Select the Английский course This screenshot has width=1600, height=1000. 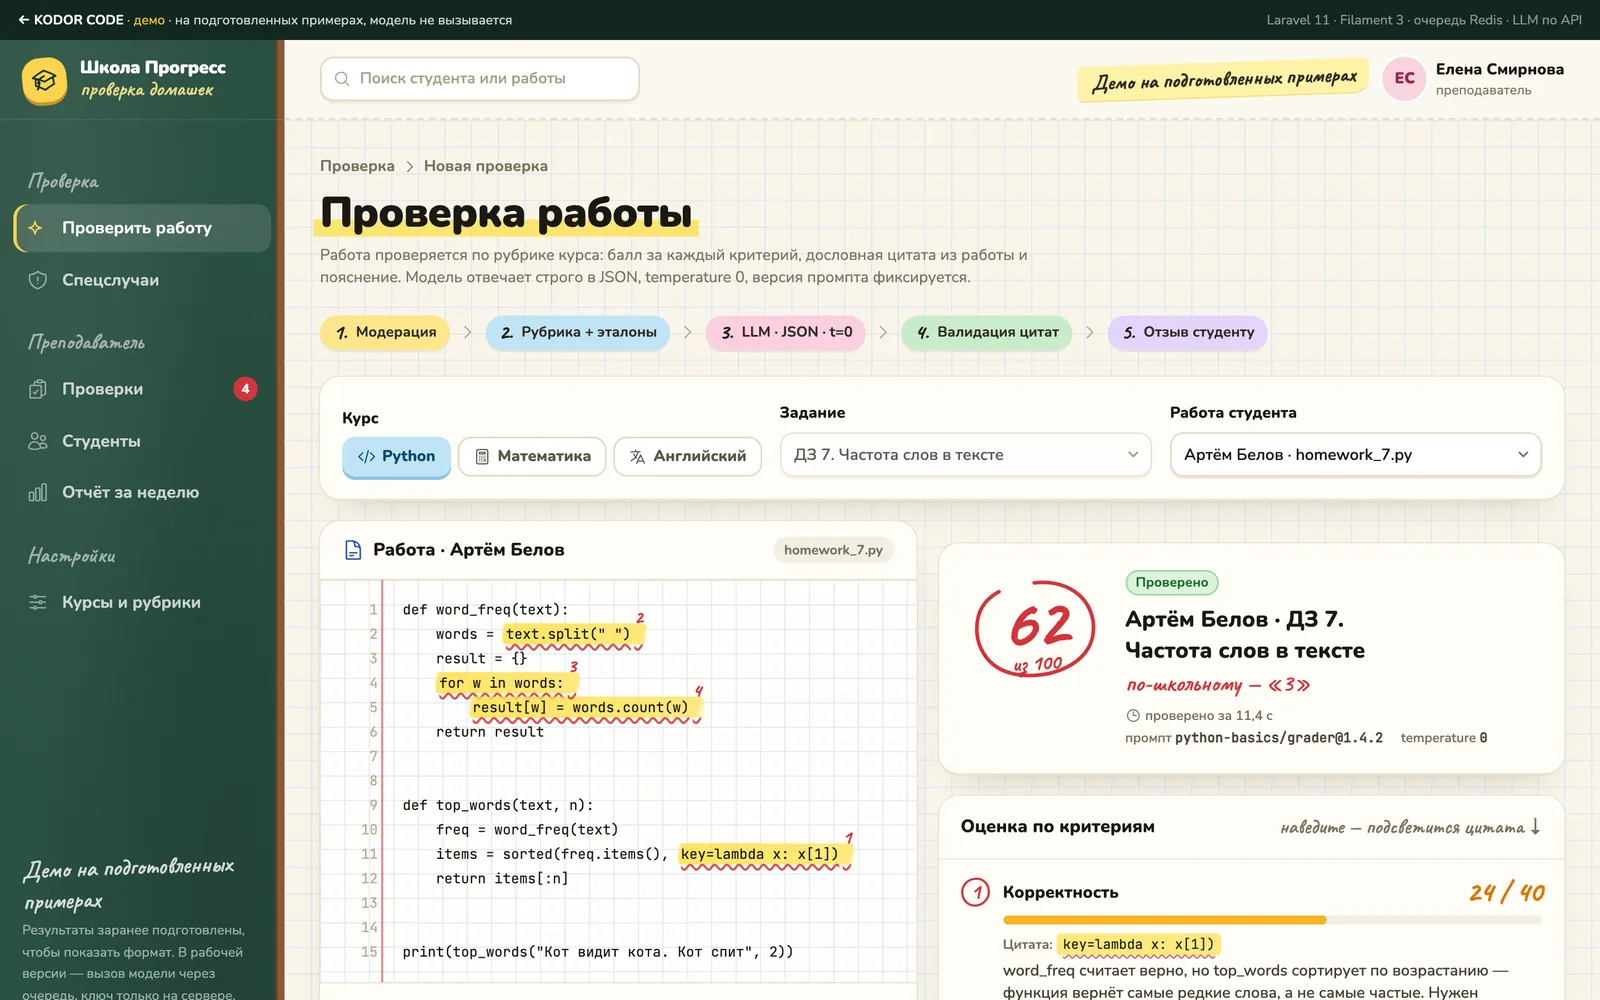[x=688, y=457]
